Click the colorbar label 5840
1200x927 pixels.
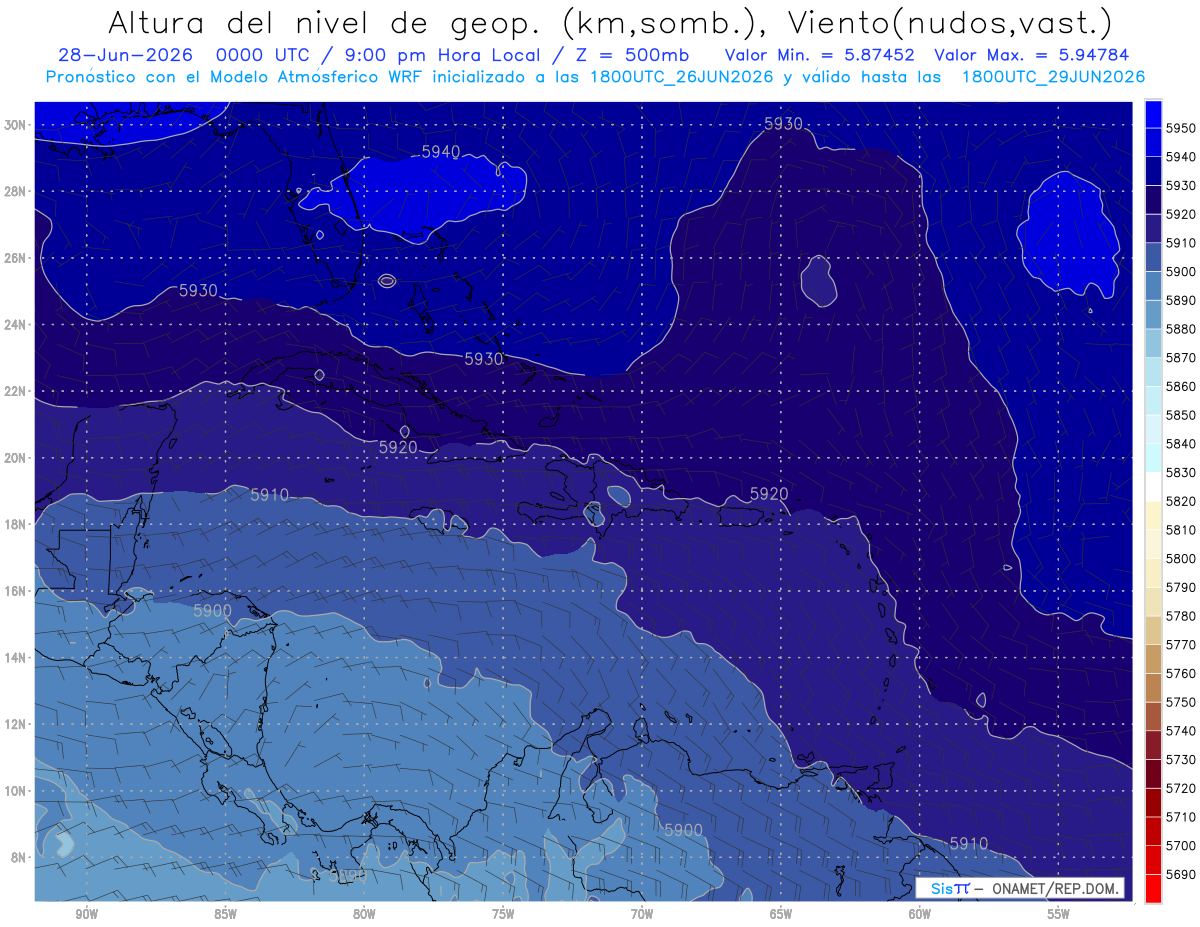[1180, 444]
